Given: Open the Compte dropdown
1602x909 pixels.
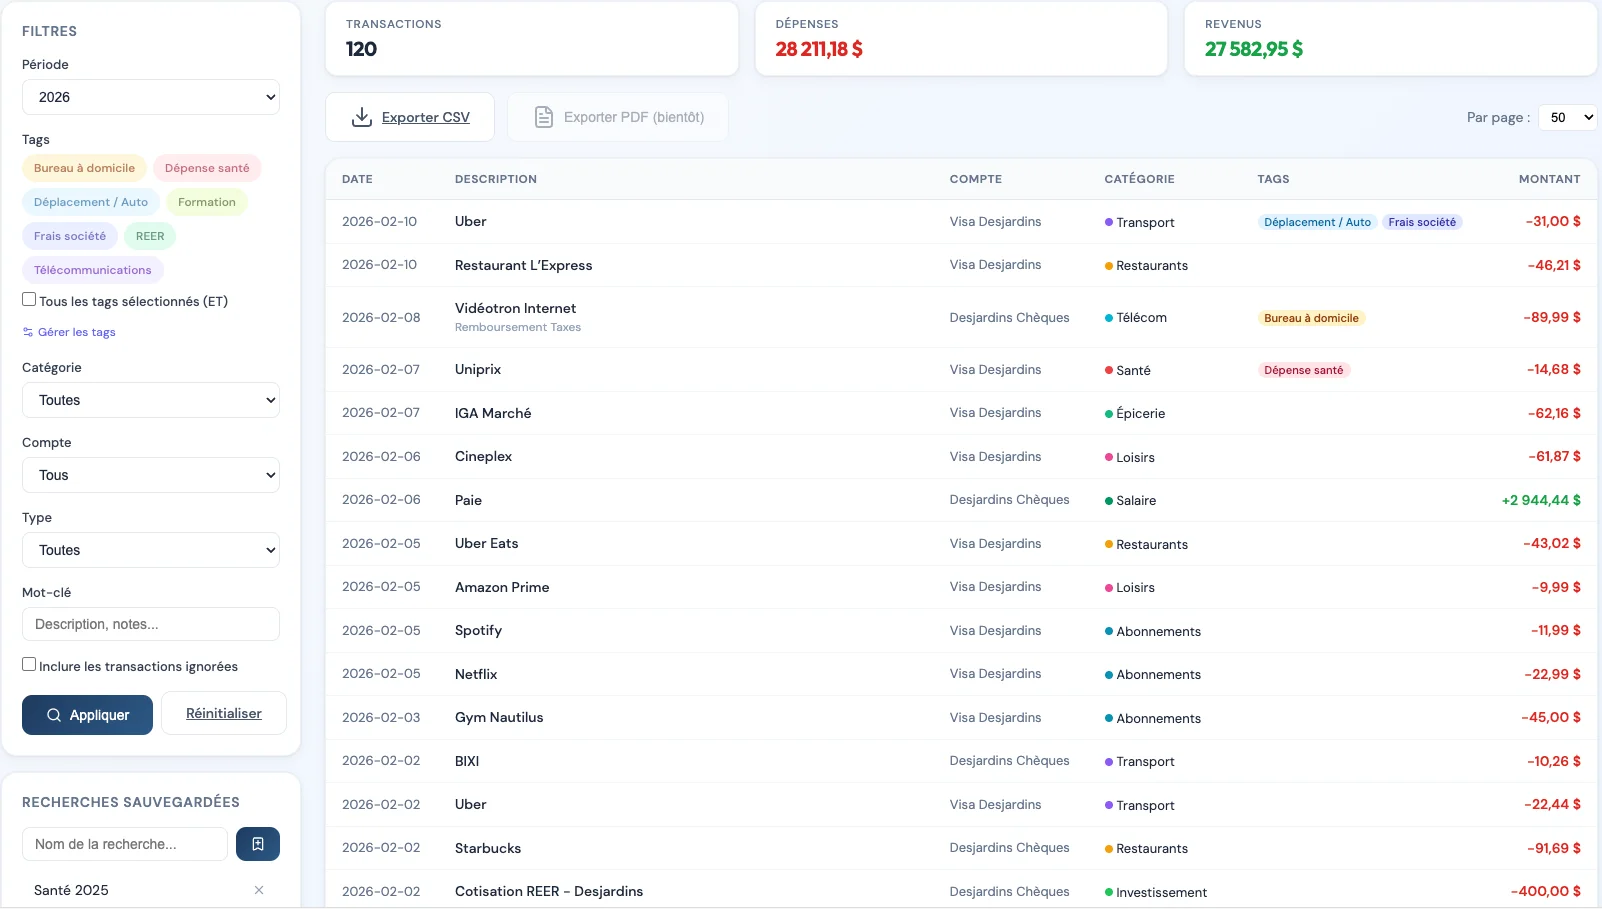Looking at the screenshot, I should tap(151, 475).
